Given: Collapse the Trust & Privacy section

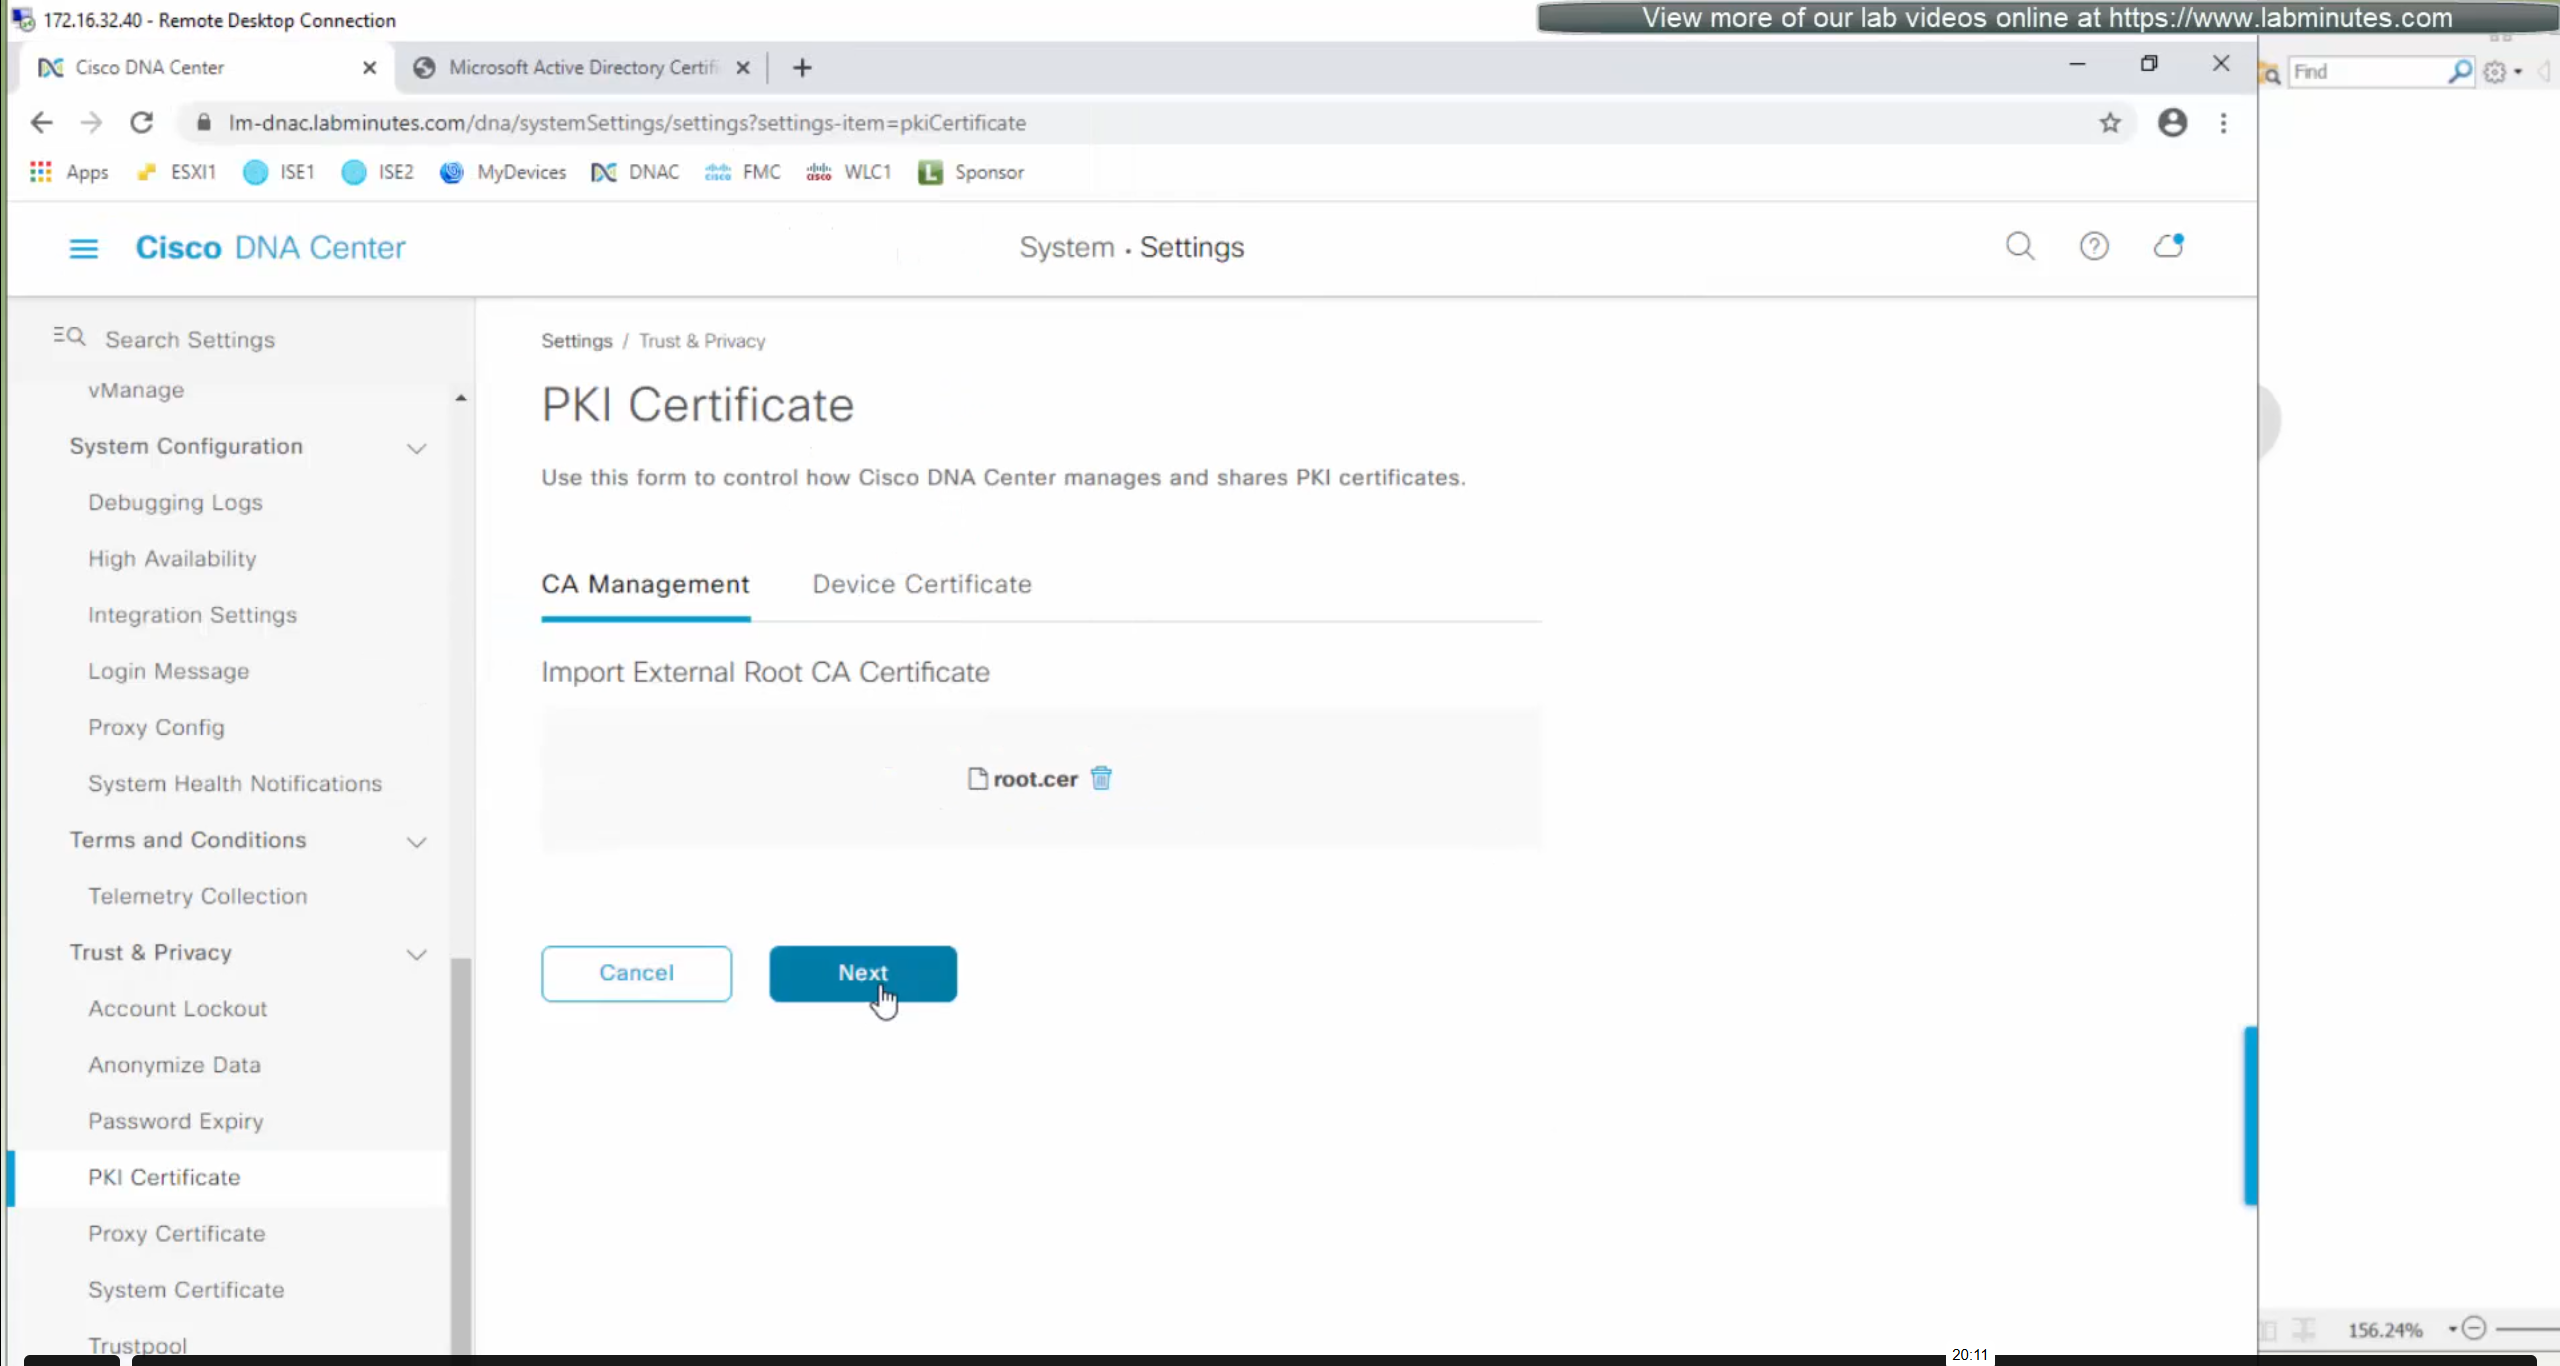Looking at the screenshot, I should point(416,954).
